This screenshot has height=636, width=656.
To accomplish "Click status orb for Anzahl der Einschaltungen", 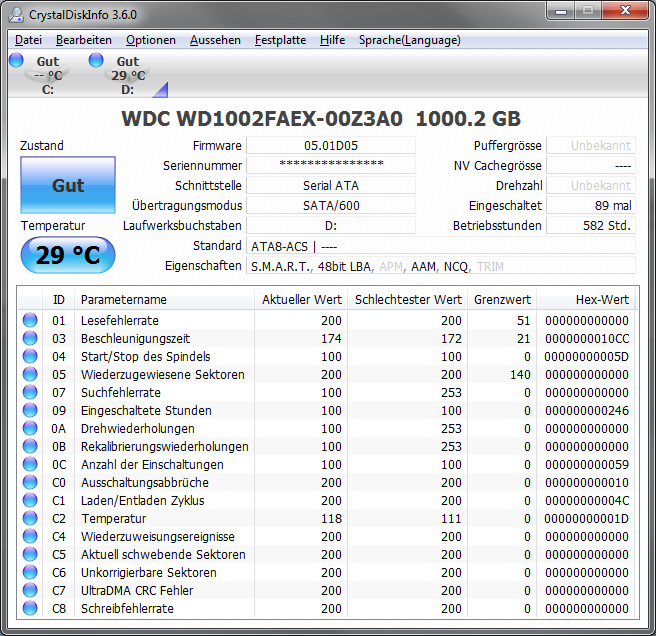I will (30, 464).
